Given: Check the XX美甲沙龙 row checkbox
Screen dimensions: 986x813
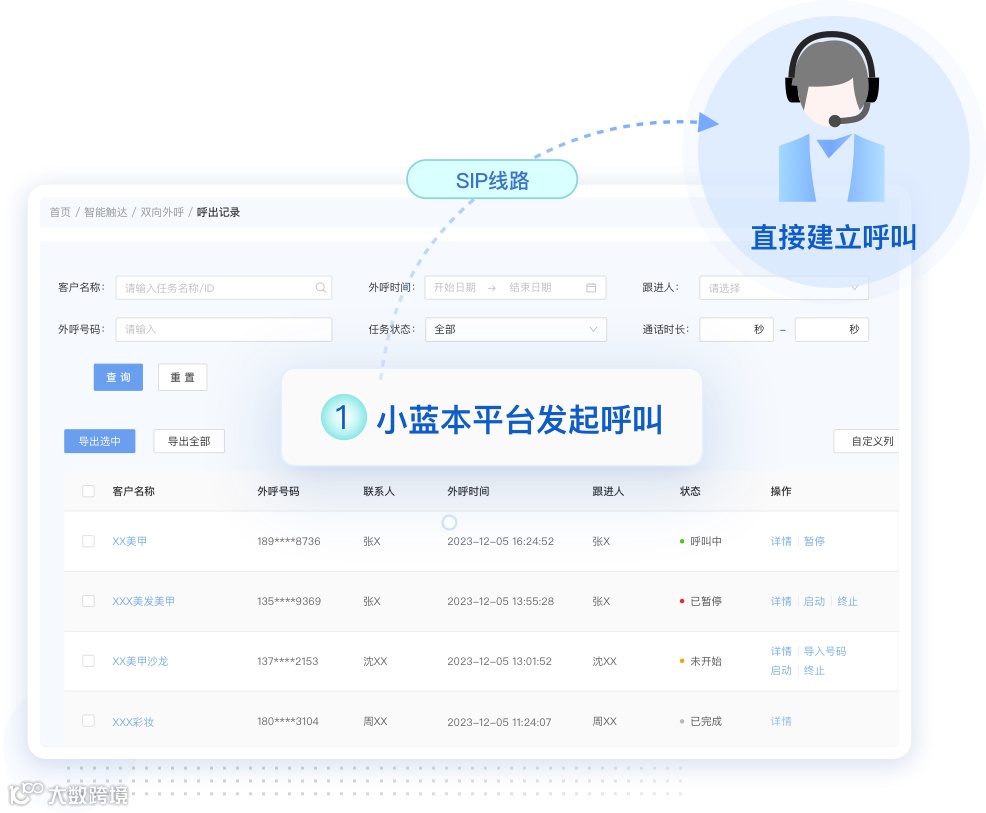Looking at the screenshot, I should [x=89, y=661].
